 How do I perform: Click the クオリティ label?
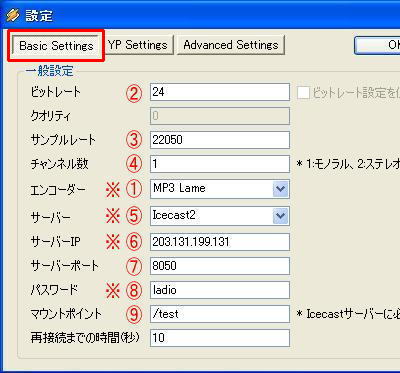51,116
